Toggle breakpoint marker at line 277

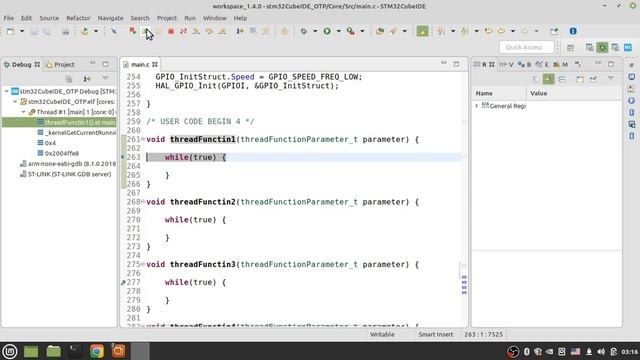pos(123,282)
